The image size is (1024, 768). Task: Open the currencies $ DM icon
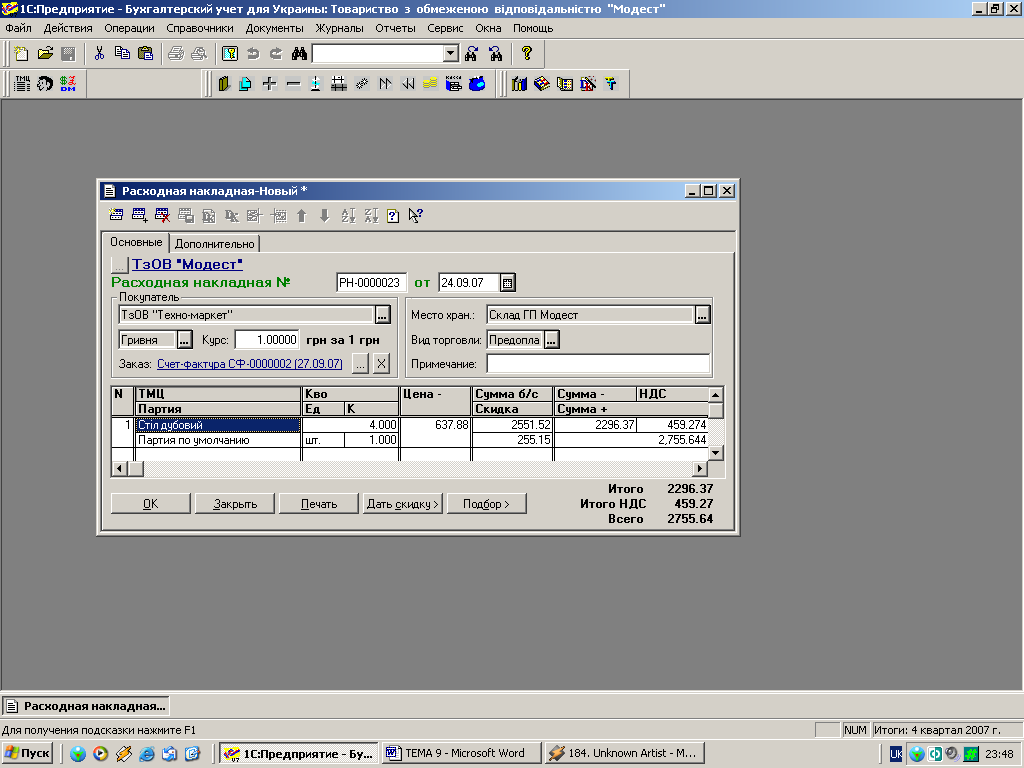[68, 84]
